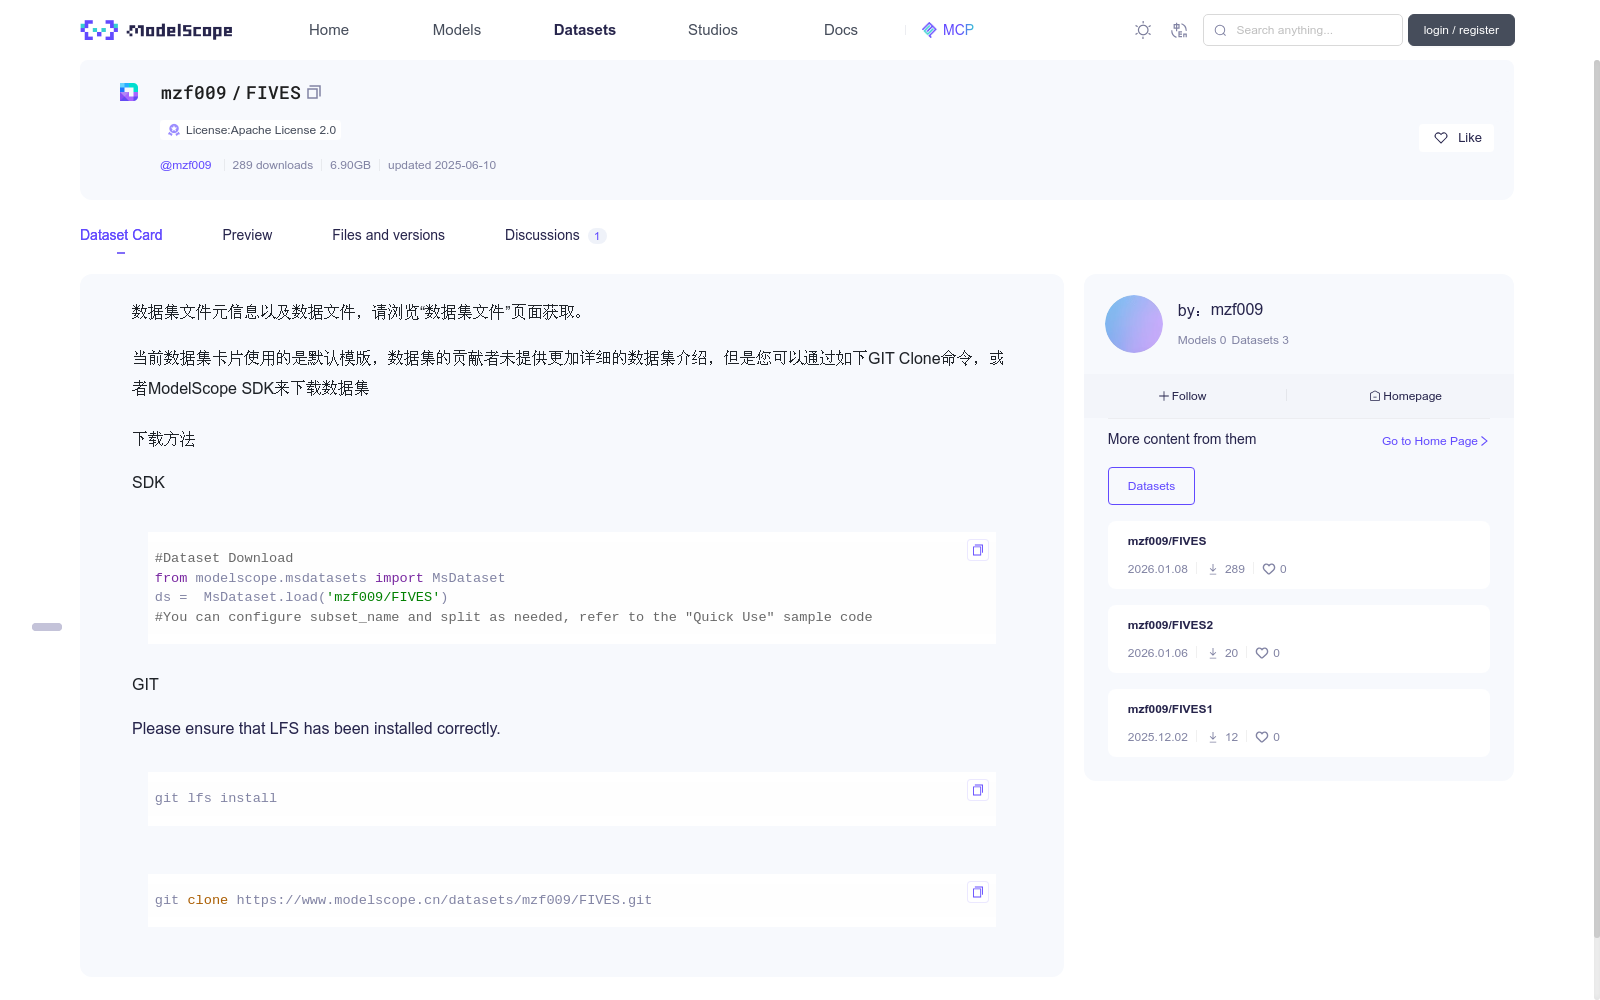The height and width of the screenshot is (1000, 1600).
Task: Click the heart icon on mzf009/FIVES1 card
Action: [1262, 737]
